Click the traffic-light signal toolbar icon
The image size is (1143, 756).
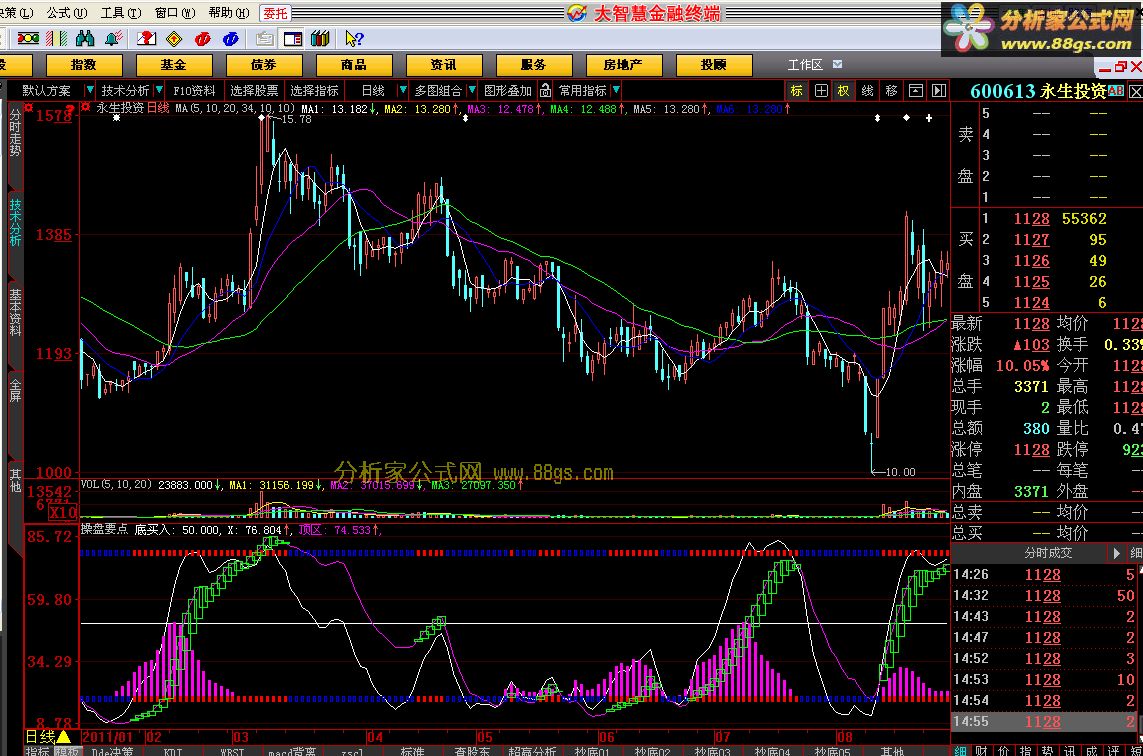pos(28,39)
